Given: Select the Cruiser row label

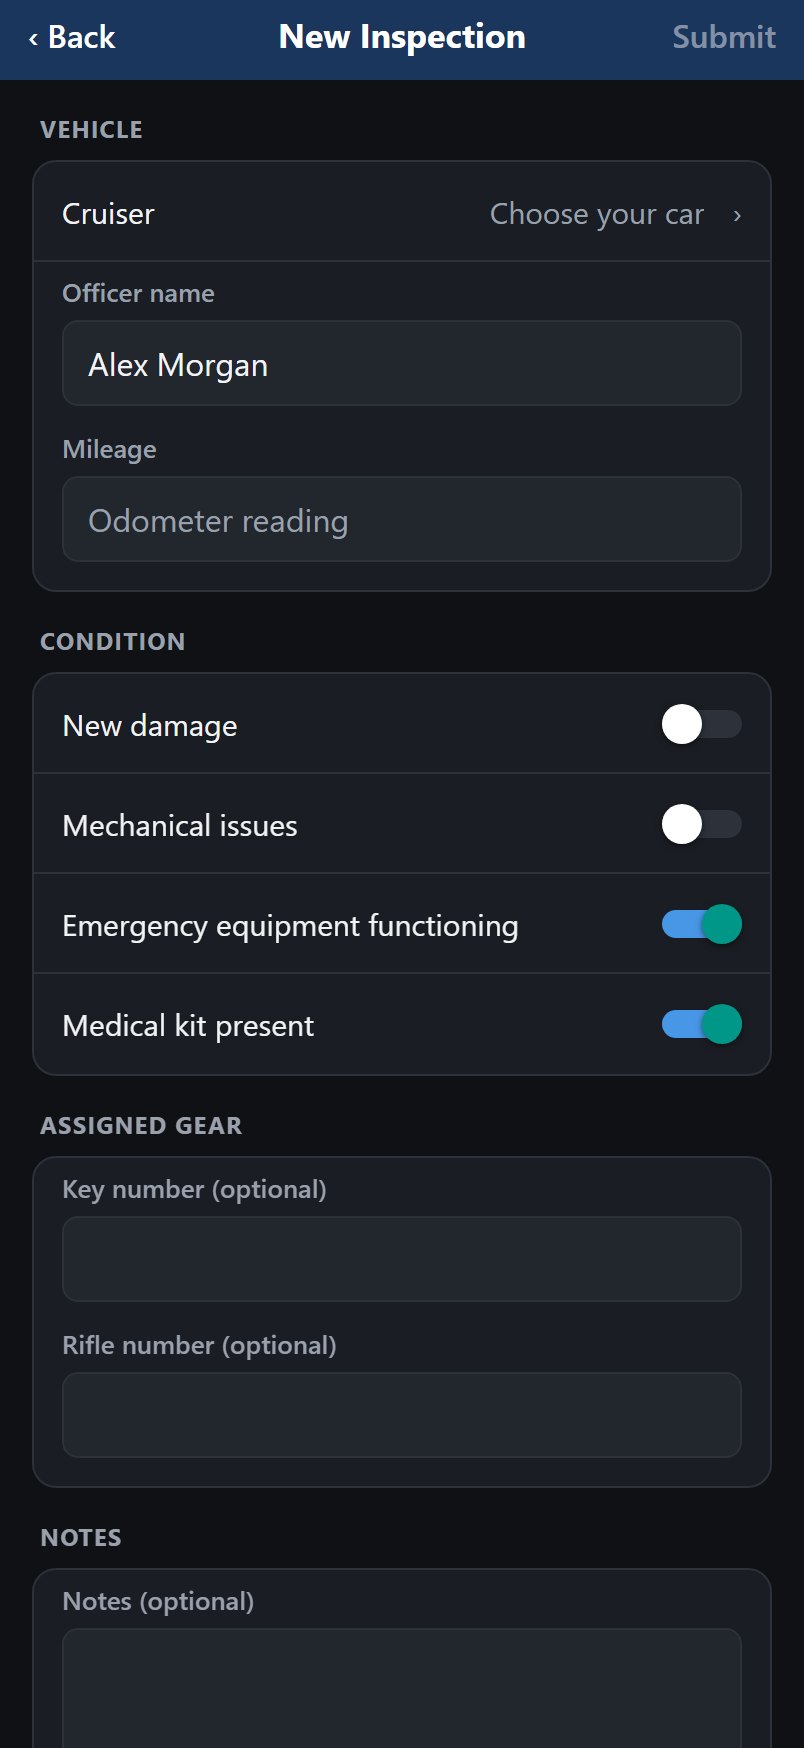Looking at the screenshot, I should pyautogui.click(x=108, y=214).
